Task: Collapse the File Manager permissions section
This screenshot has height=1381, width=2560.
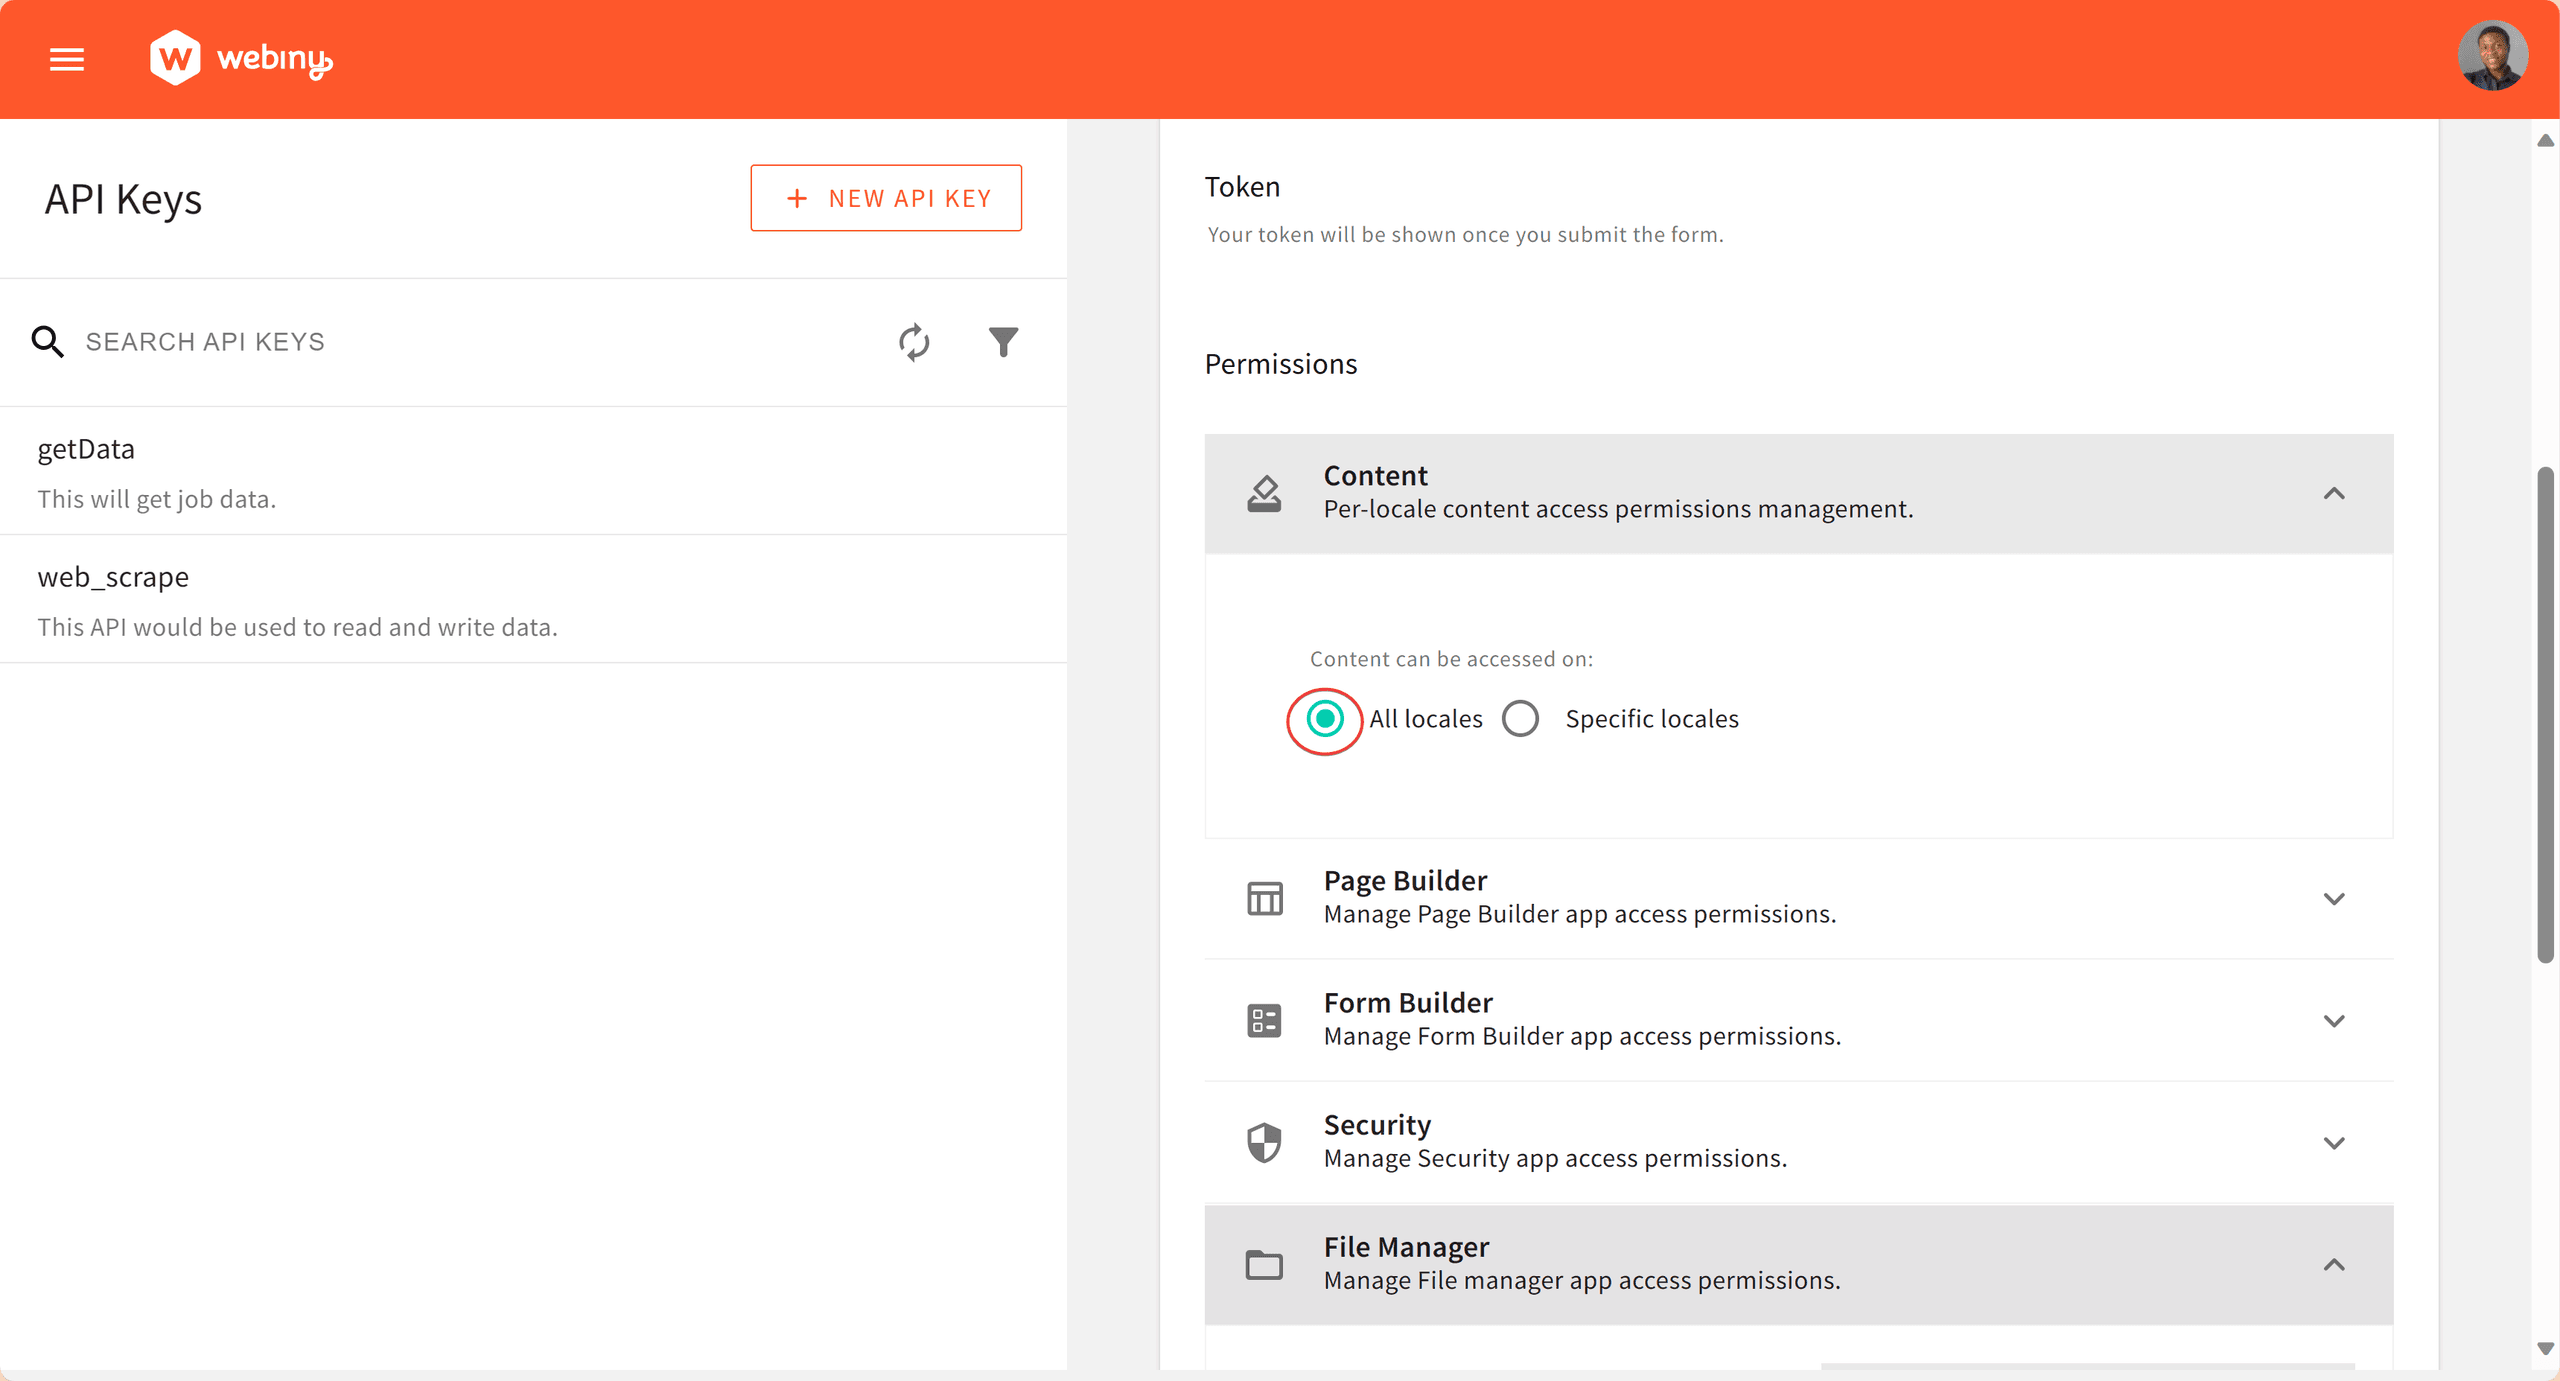Action: coord(2333,1264)
